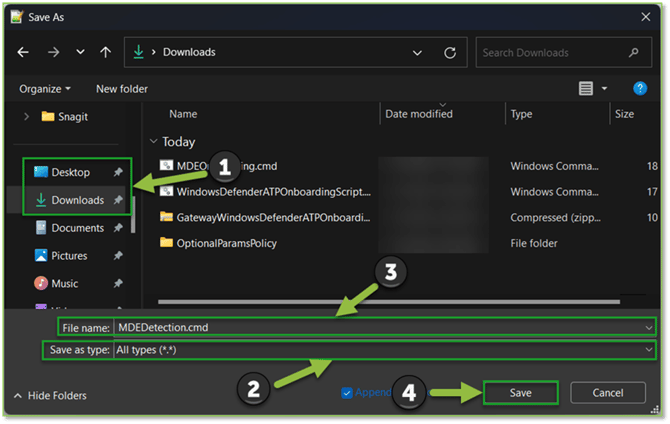Toggle the Append checkbox
The image size is (670, 424).
pyautogui.click(x=347, y=393)
